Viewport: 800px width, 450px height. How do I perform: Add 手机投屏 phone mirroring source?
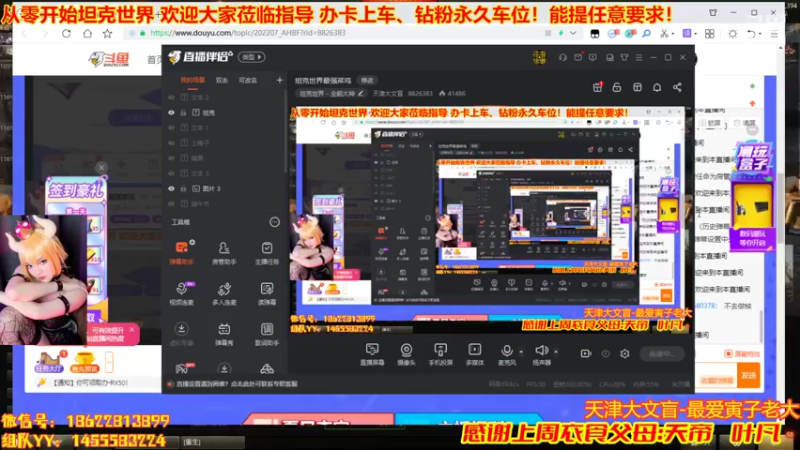440,354
